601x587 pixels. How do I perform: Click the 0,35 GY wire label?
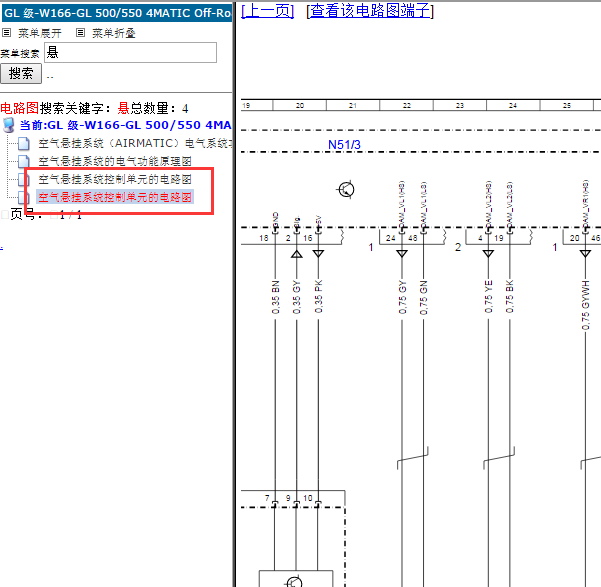tap(297, 297)
